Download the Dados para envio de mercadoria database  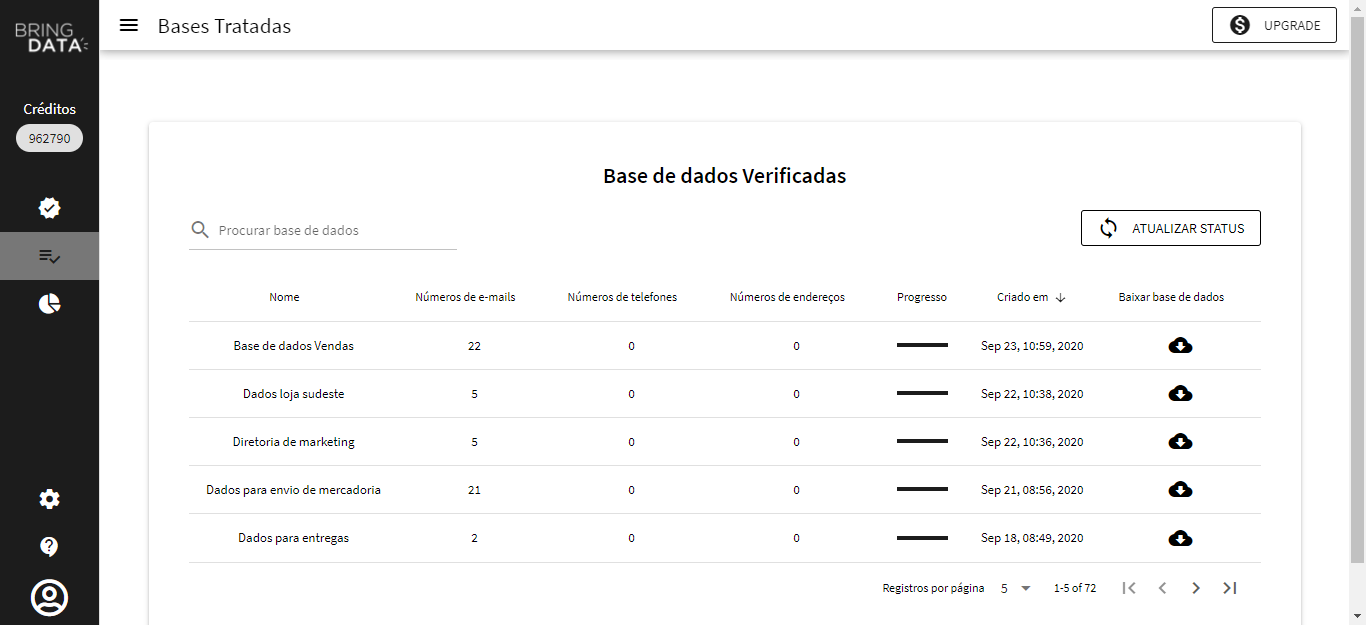point(1180,490)
